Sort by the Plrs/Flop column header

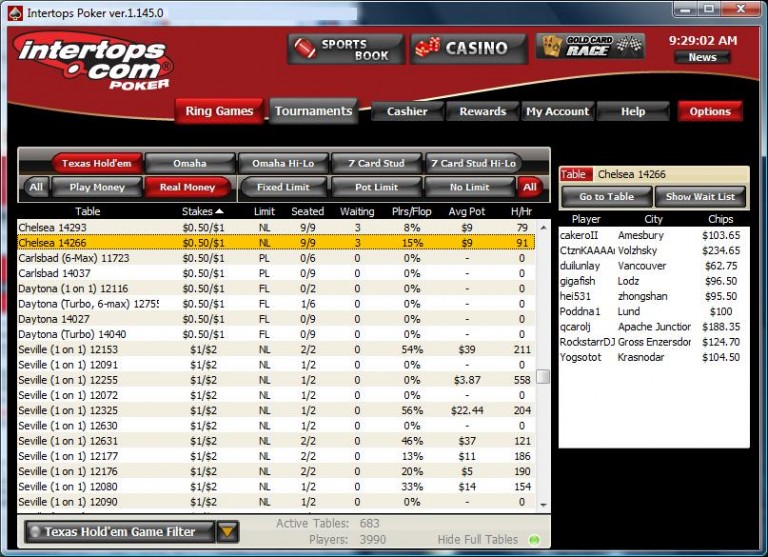click(411, 212)
